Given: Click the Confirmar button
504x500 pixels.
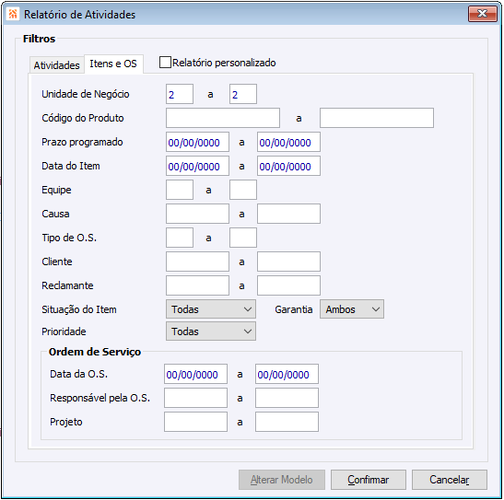Looking at the screenshot, I should 368,480.
